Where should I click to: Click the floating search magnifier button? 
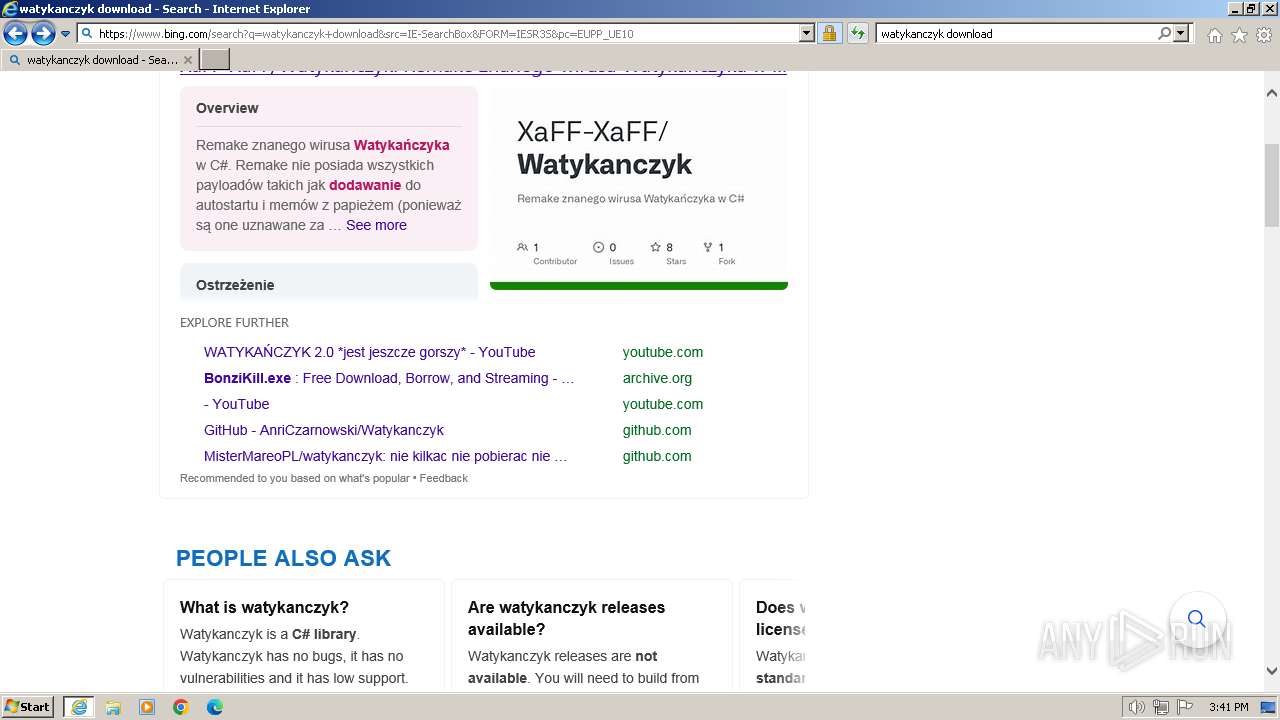point(1196,619)
